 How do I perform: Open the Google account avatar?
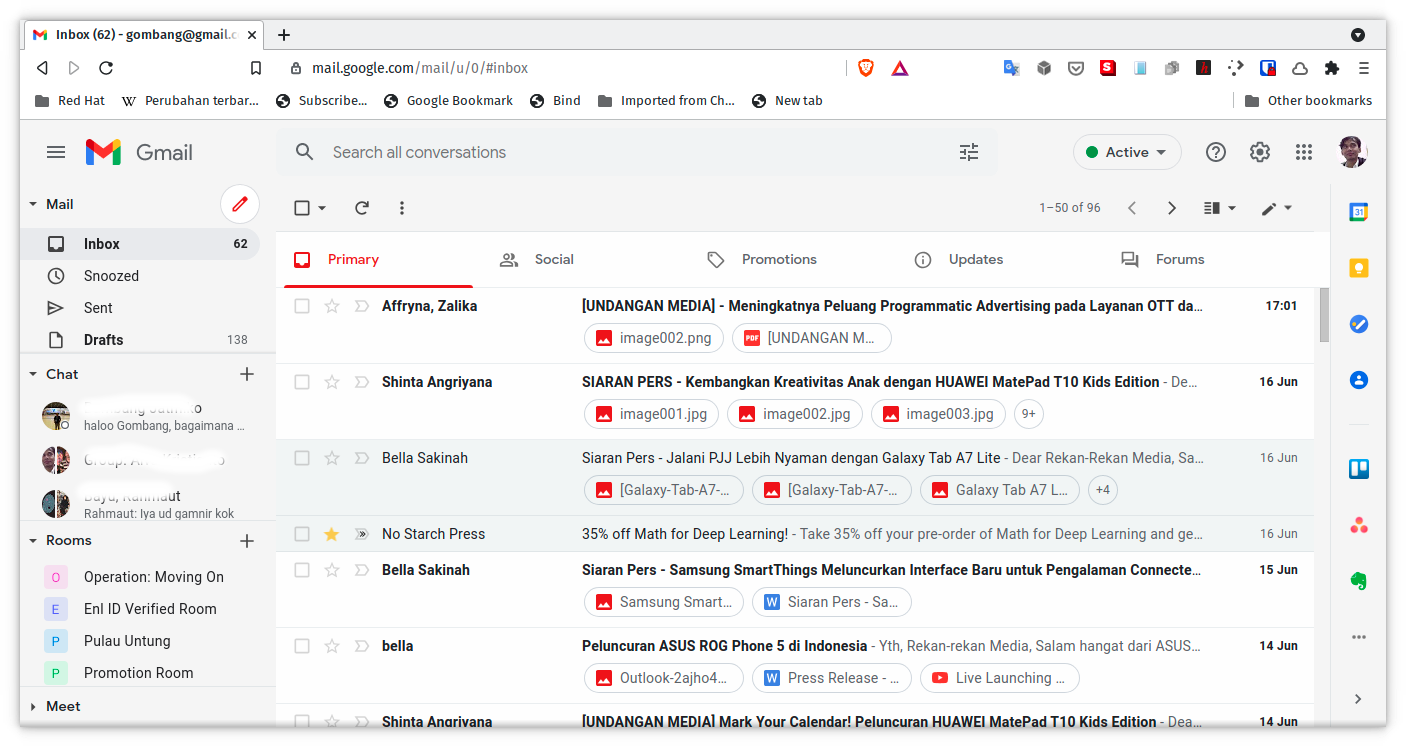pyautogui.click(x=1353, y=152)
